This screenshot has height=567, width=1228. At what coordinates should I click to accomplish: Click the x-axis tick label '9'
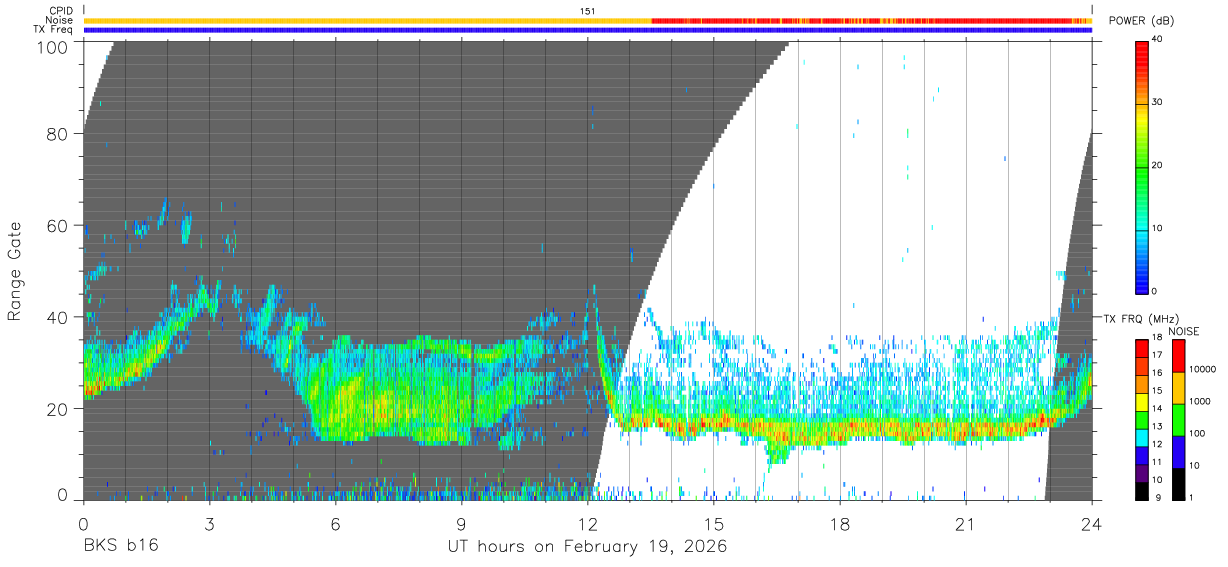(x=462, y=523)
